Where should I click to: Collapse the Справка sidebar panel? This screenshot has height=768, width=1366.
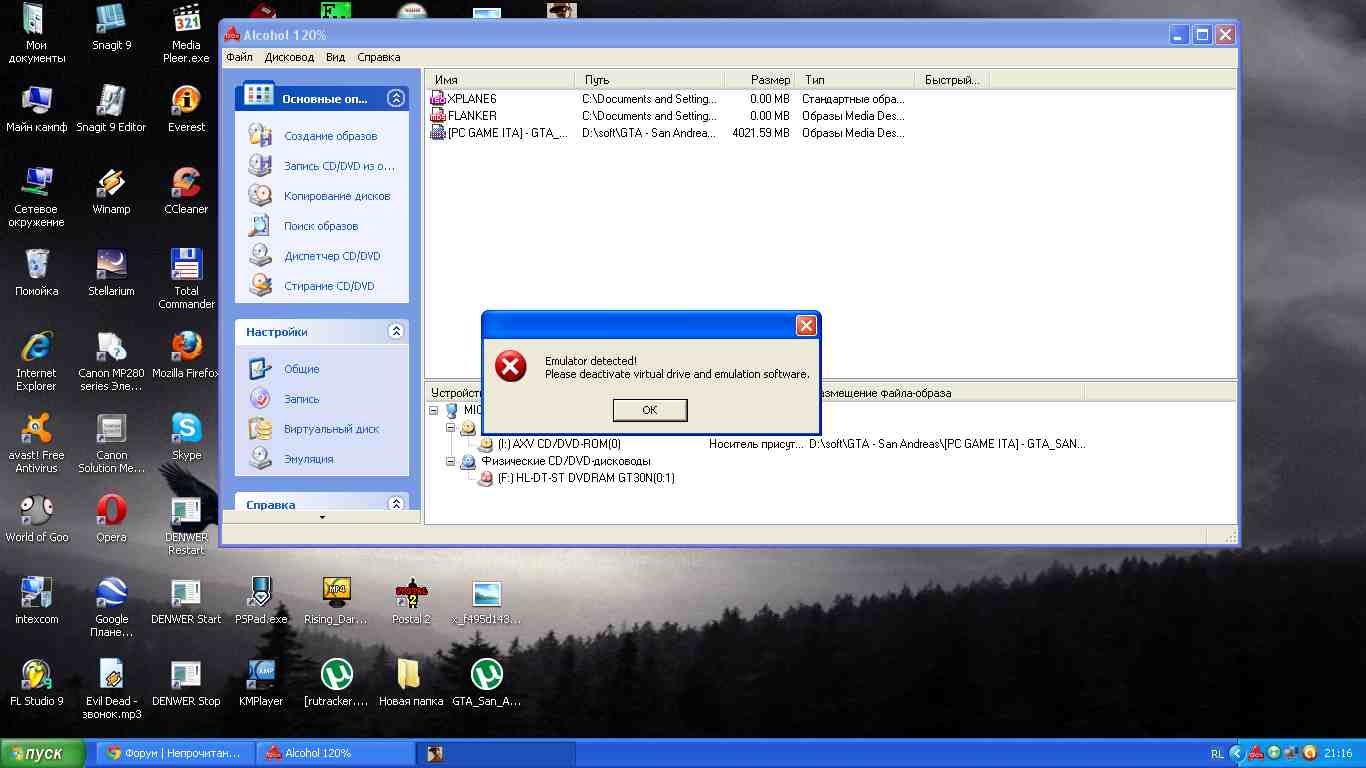(x=396, y=504)
